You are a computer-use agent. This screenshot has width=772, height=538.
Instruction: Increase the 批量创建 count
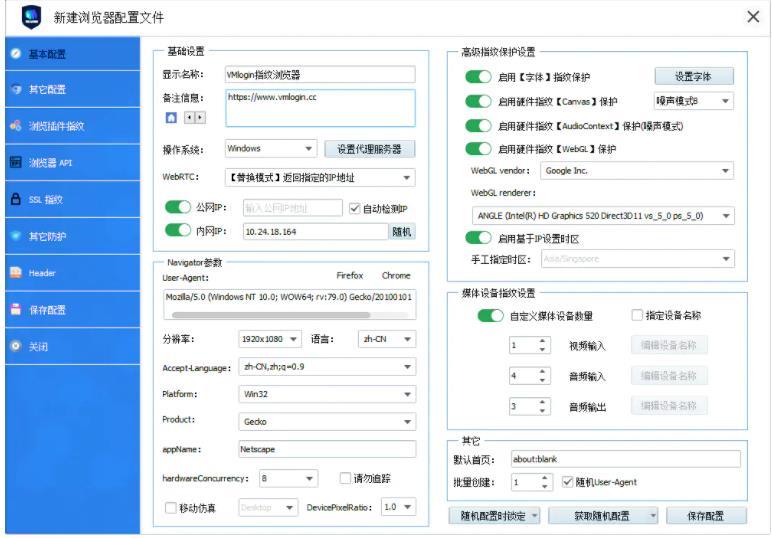pos(544,477)
